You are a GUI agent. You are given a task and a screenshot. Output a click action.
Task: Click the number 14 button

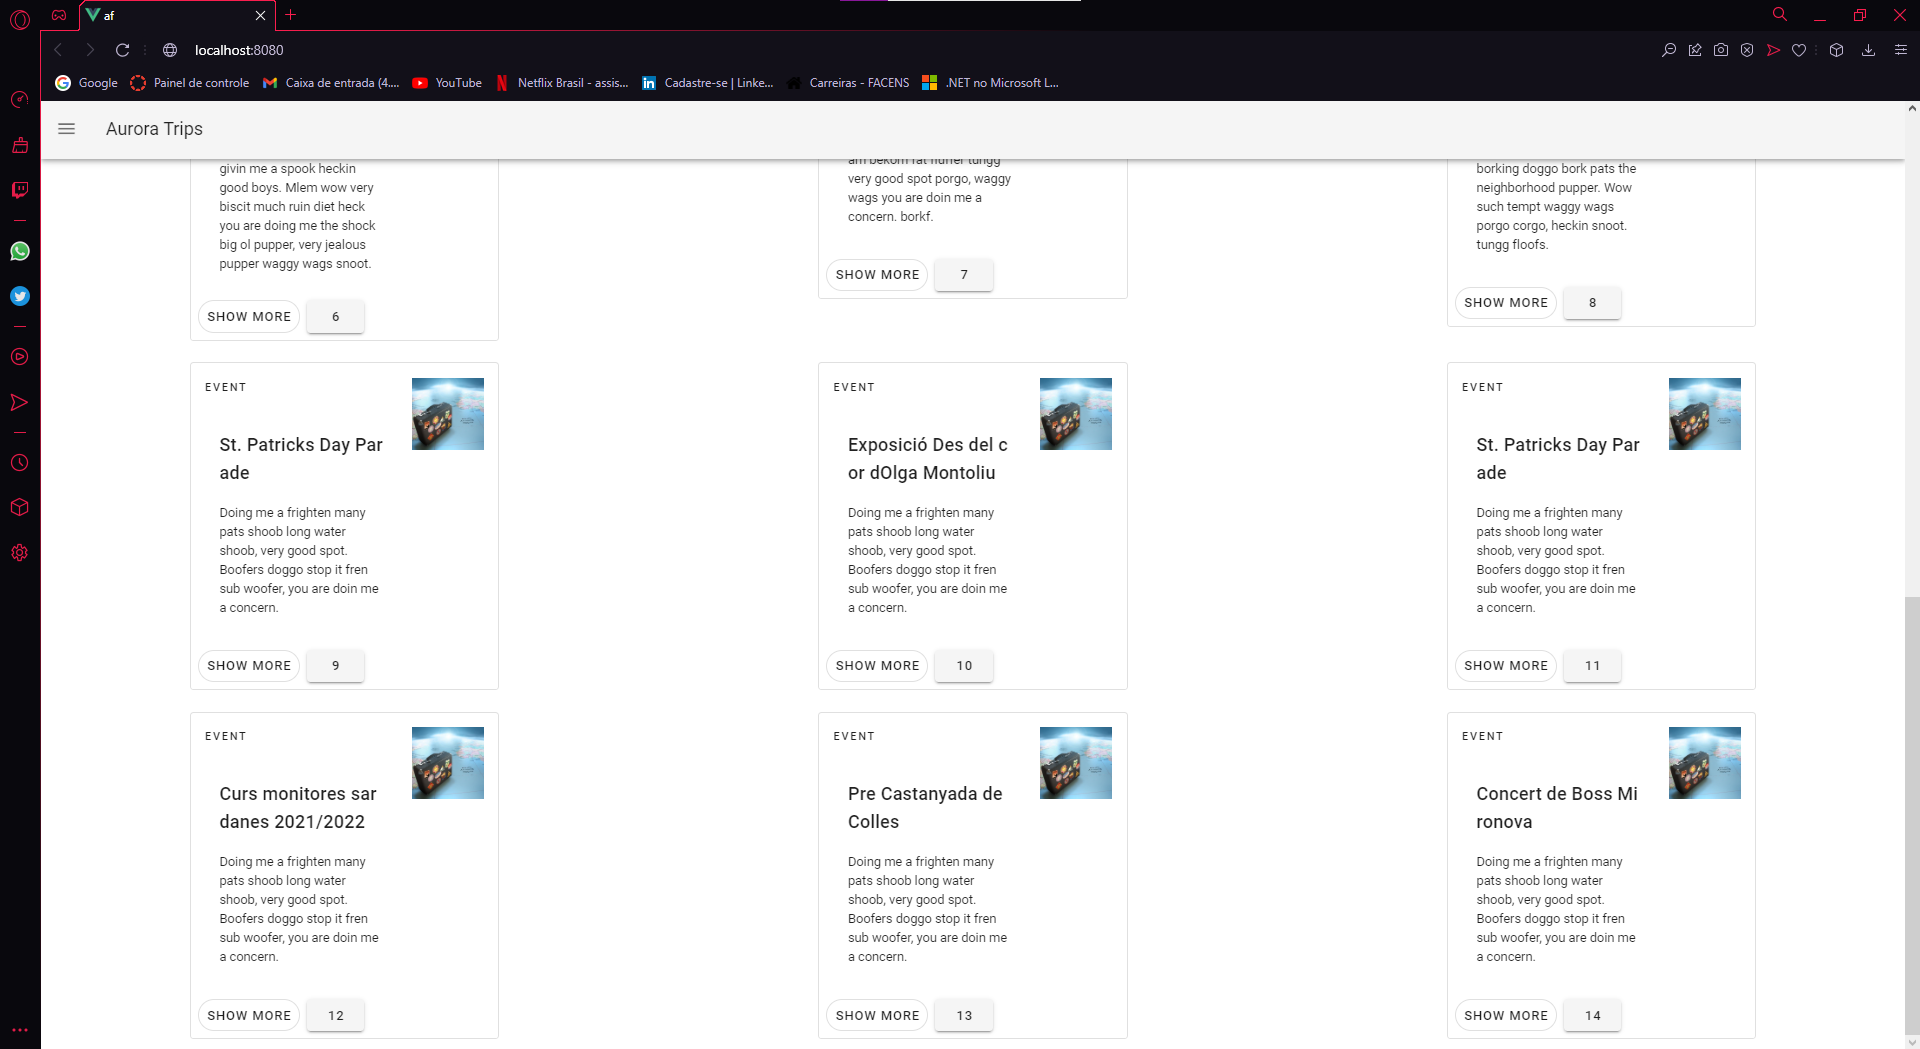tap(1592, 1016)
